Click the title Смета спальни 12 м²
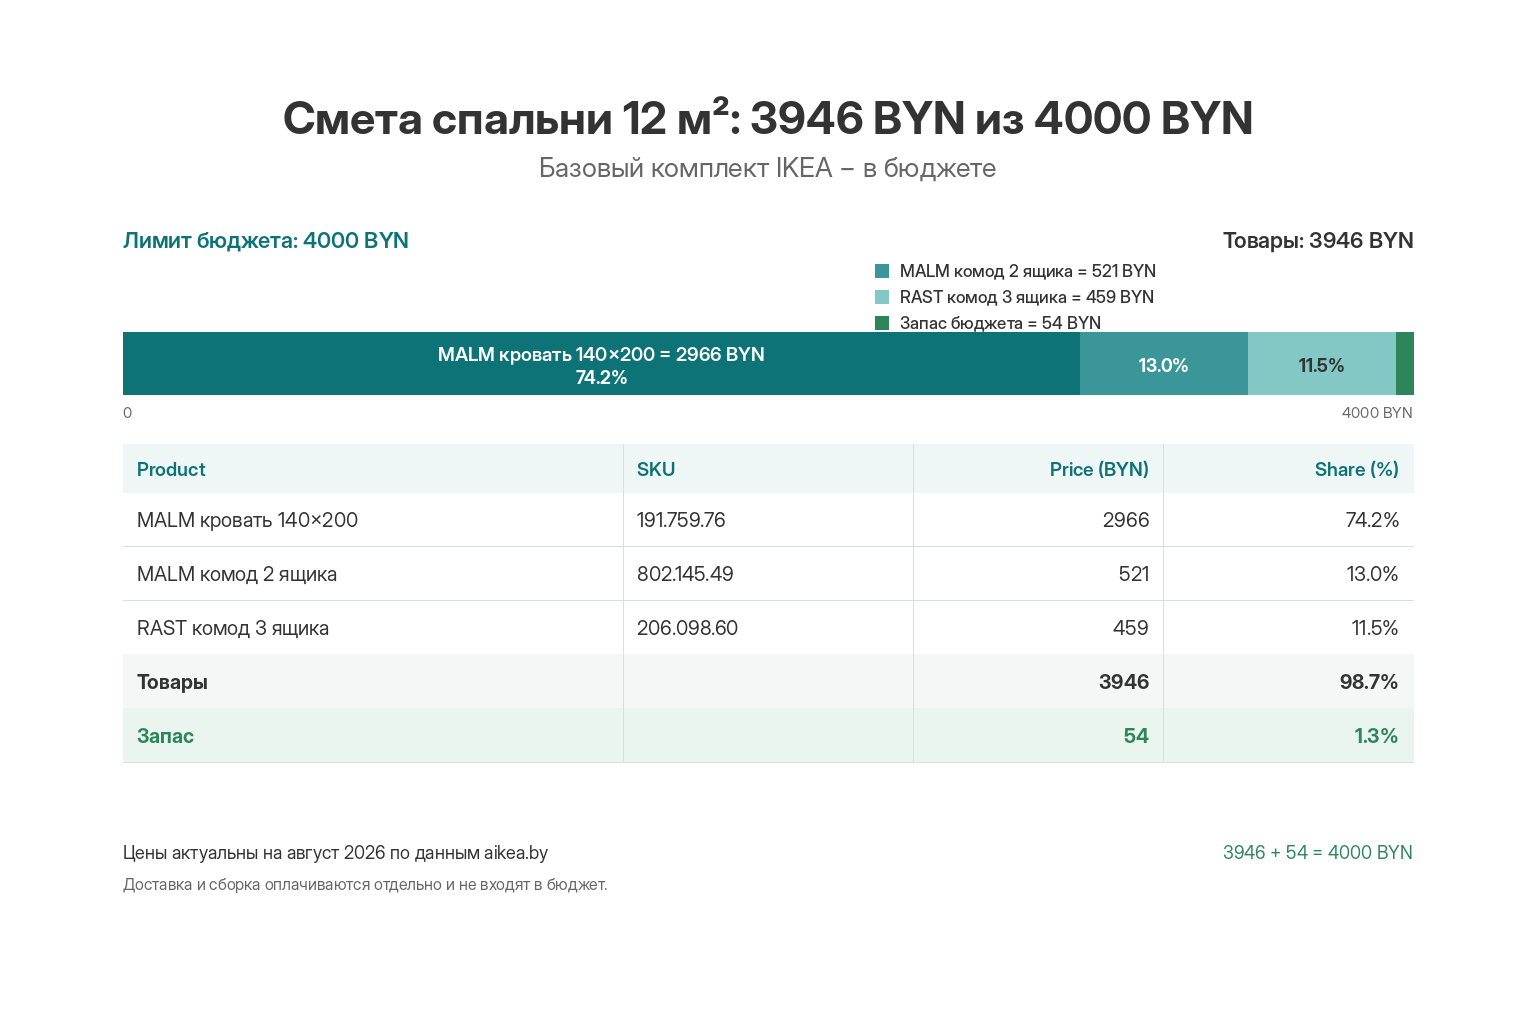Viewport: 1536px width, 1024px height. pos(768,118)
